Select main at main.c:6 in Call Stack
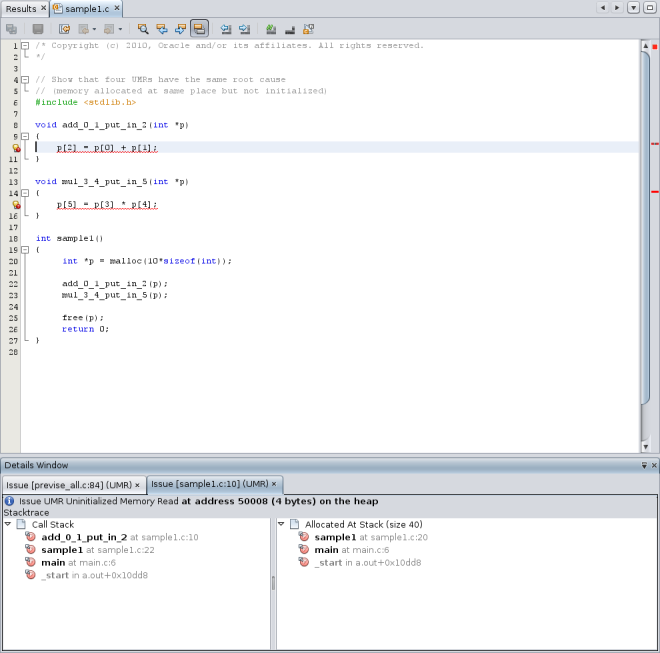 coord(78,562)
